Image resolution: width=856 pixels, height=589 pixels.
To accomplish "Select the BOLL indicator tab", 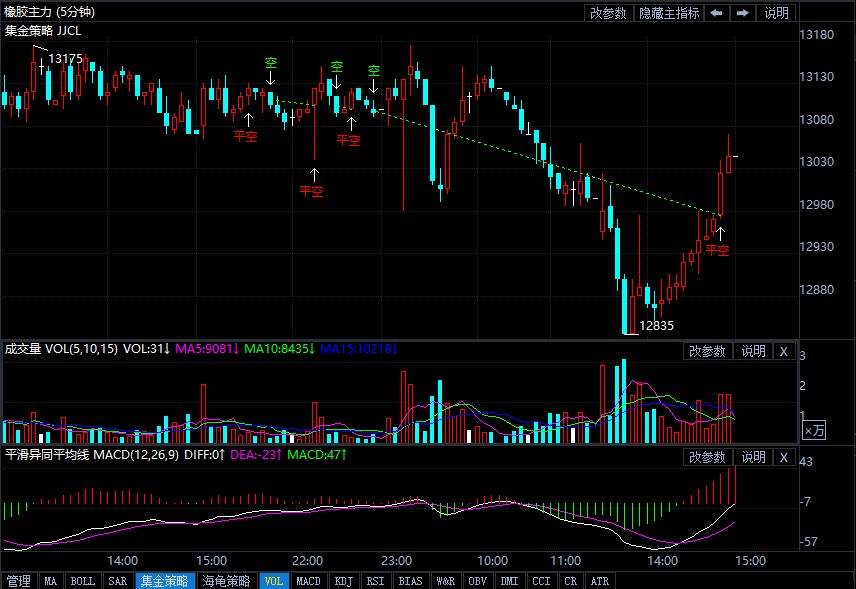I will [x=83, y=580].
